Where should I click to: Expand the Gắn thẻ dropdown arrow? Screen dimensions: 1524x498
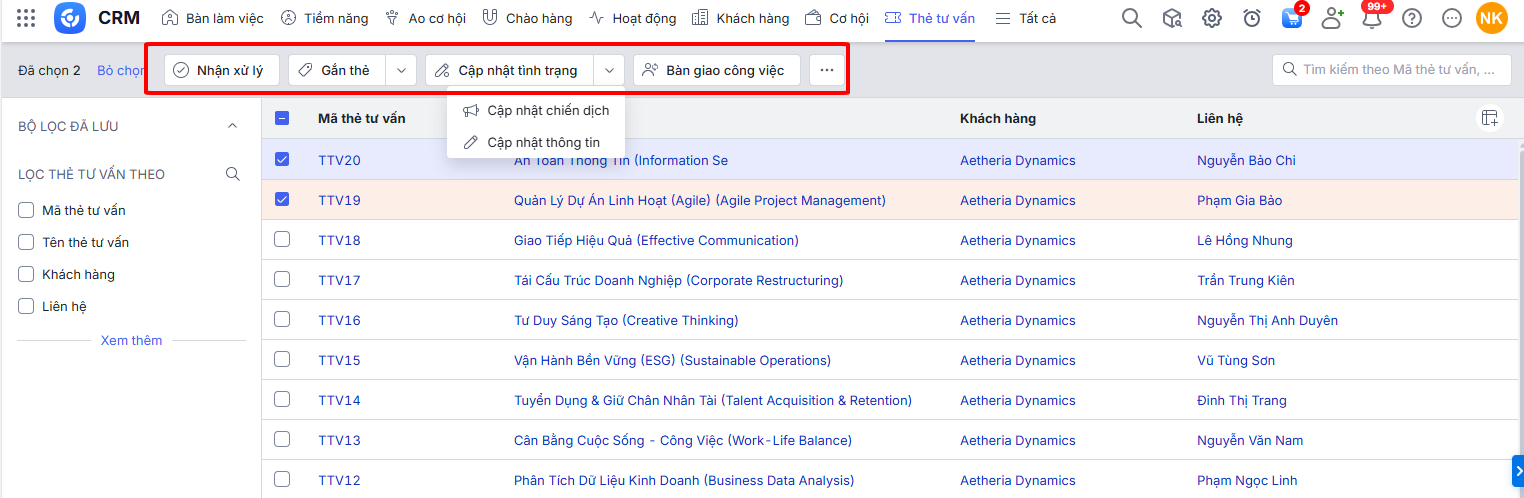point(401,70)
